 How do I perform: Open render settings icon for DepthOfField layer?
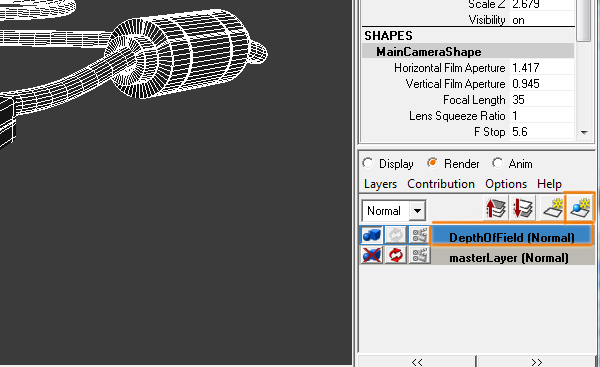point(419,235)
